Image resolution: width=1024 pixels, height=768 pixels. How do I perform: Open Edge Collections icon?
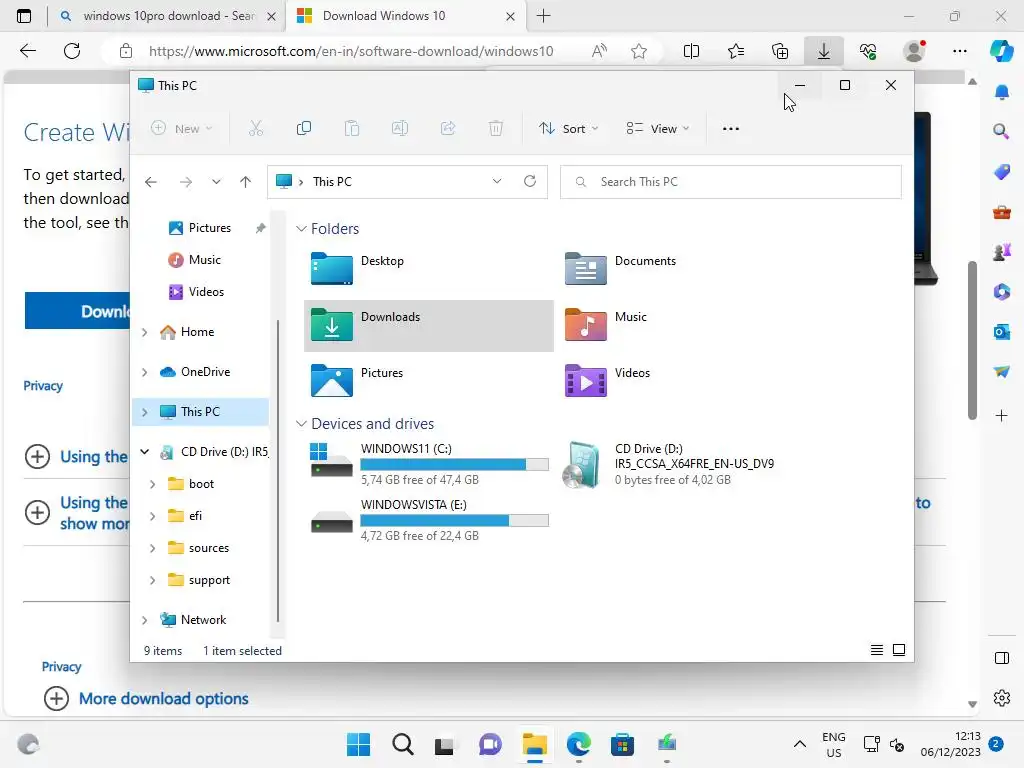(780, 51)
